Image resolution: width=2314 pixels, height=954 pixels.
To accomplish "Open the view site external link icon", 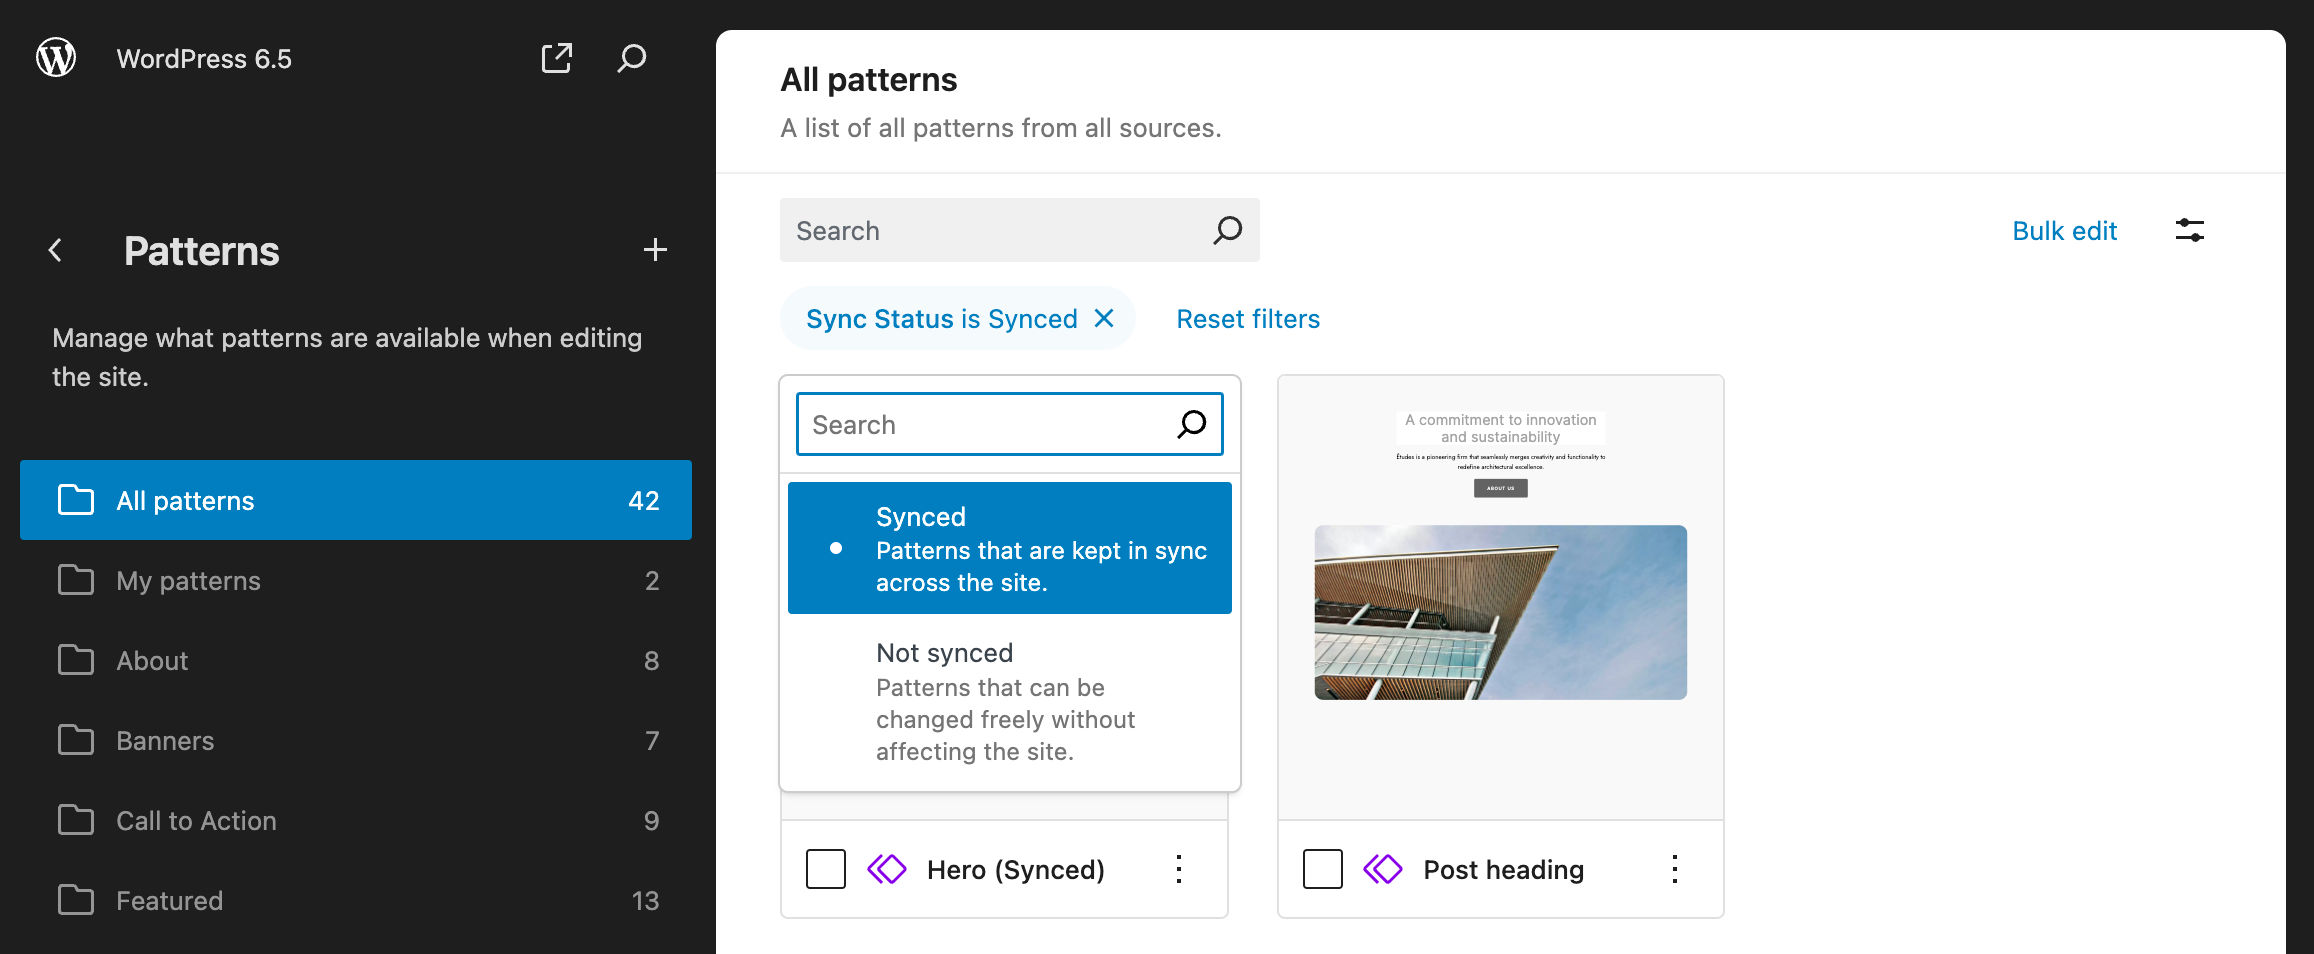I will coord(557,58).
